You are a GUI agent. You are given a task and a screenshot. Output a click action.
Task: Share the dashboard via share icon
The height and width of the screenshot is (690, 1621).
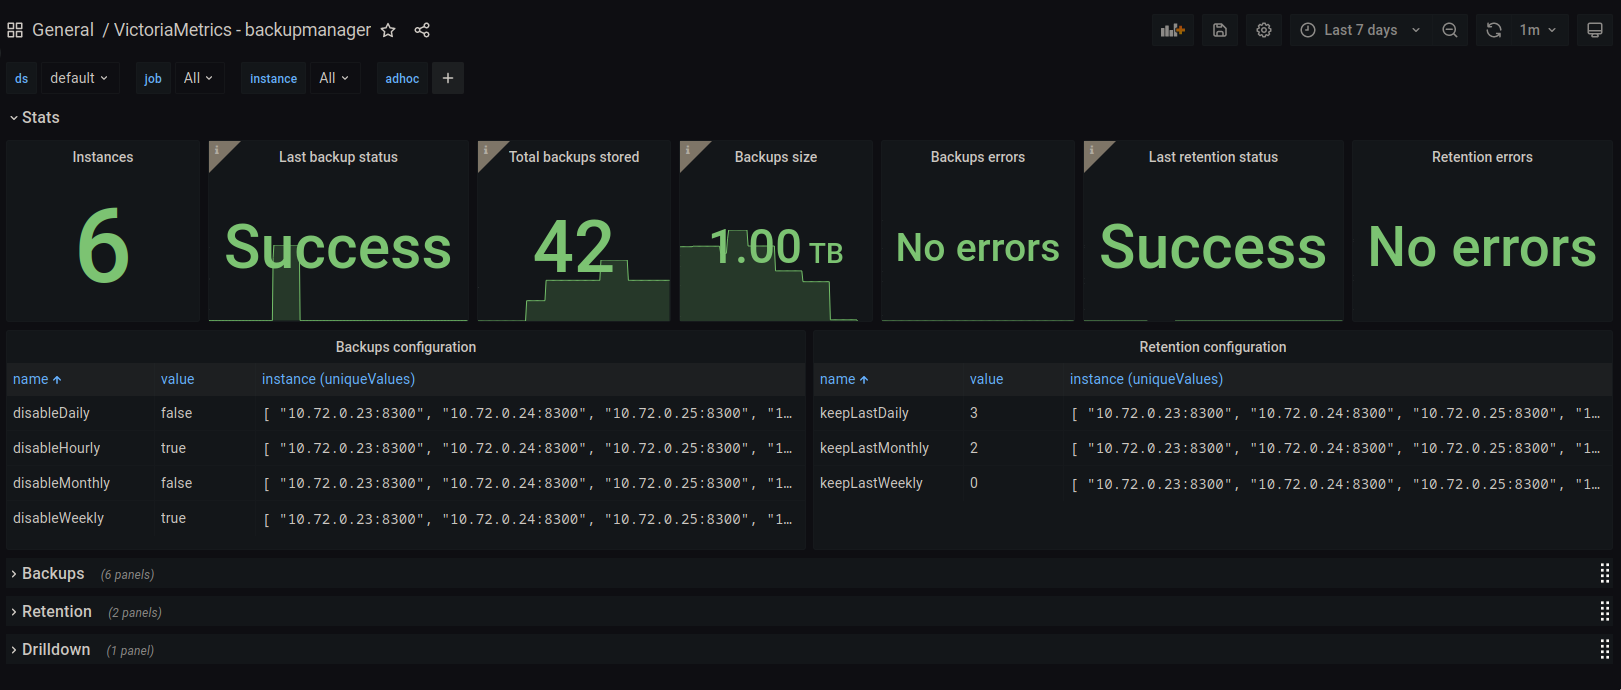422,30
